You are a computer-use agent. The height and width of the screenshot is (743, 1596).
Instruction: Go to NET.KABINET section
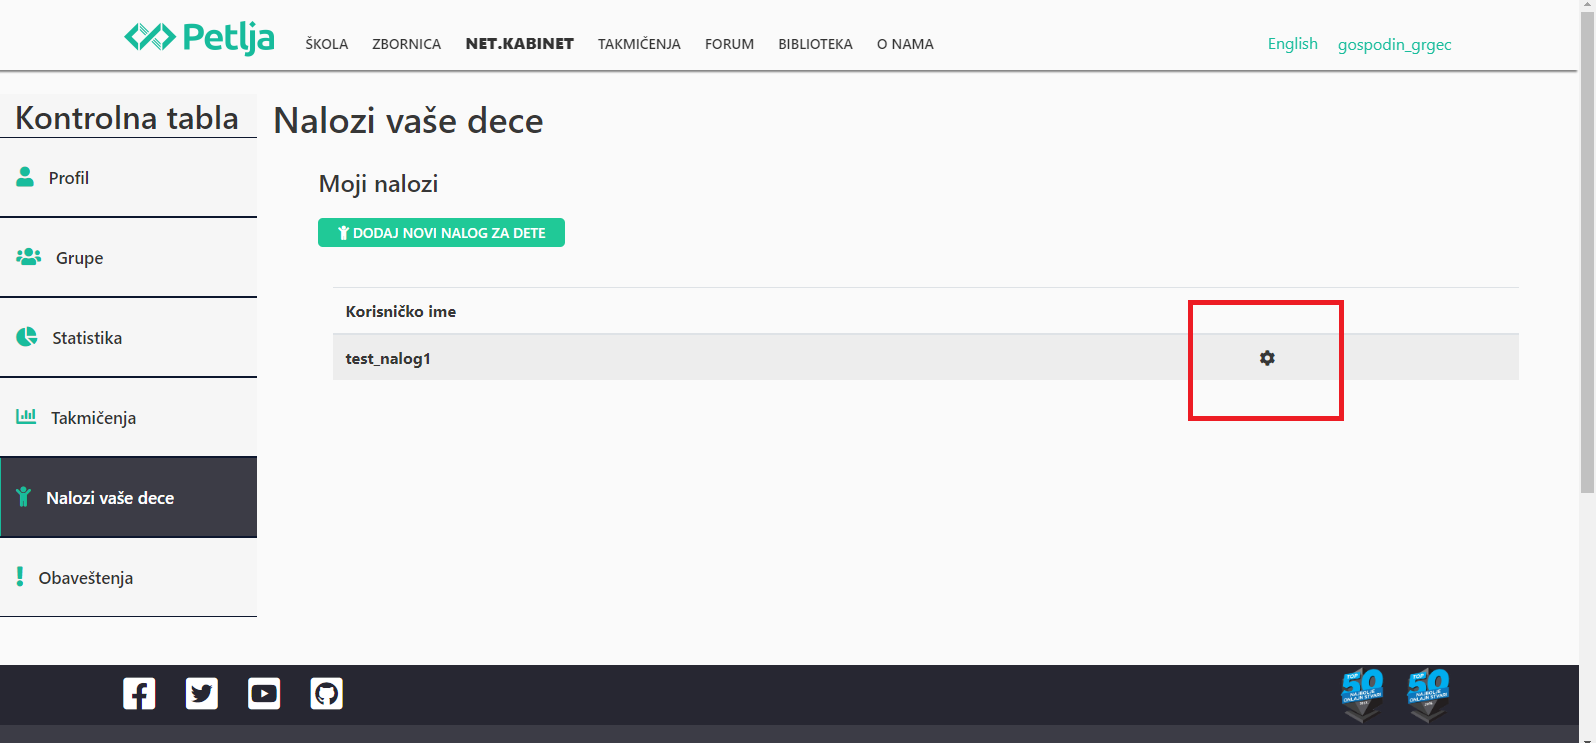520,44
